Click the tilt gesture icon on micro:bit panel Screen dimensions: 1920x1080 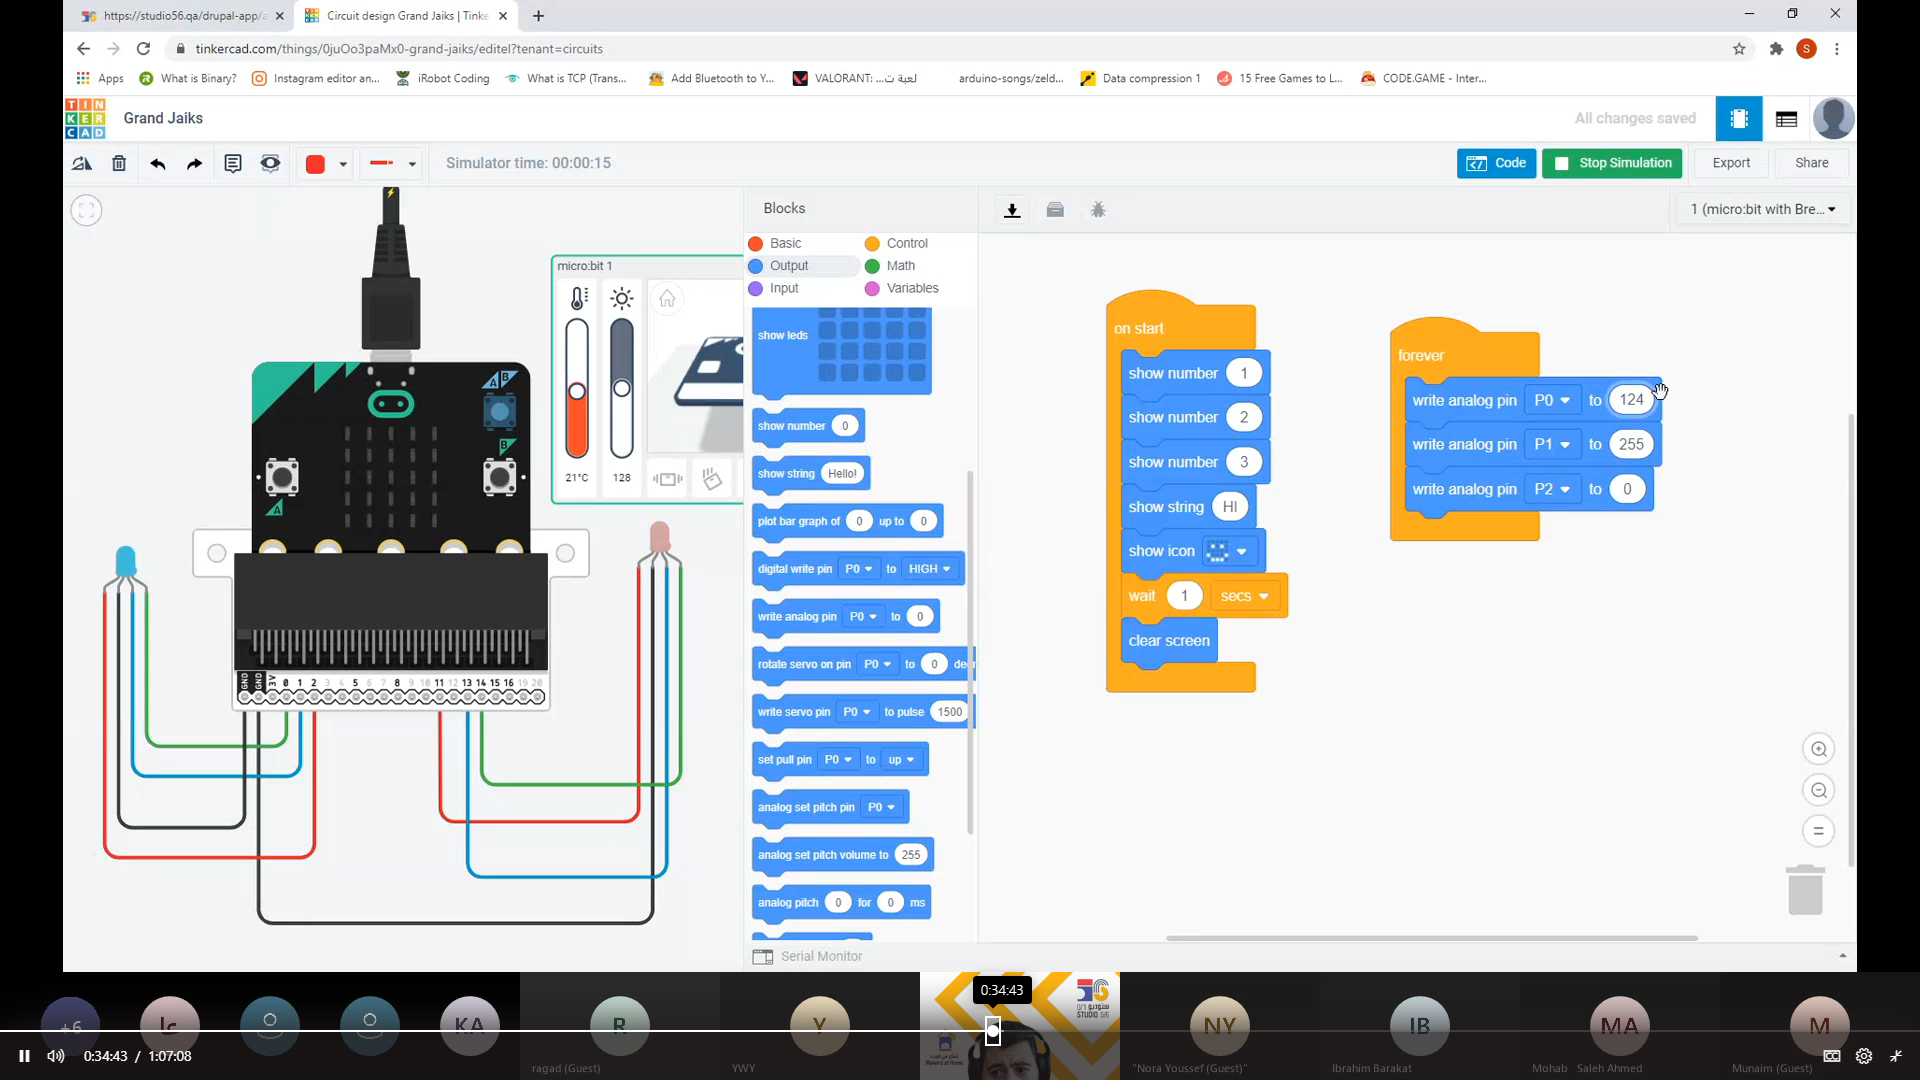tap(712, 479)
